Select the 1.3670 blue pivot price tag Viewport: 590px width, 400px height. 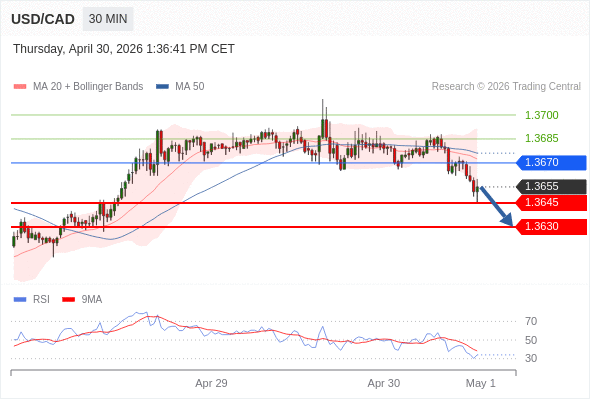point(551,163)
